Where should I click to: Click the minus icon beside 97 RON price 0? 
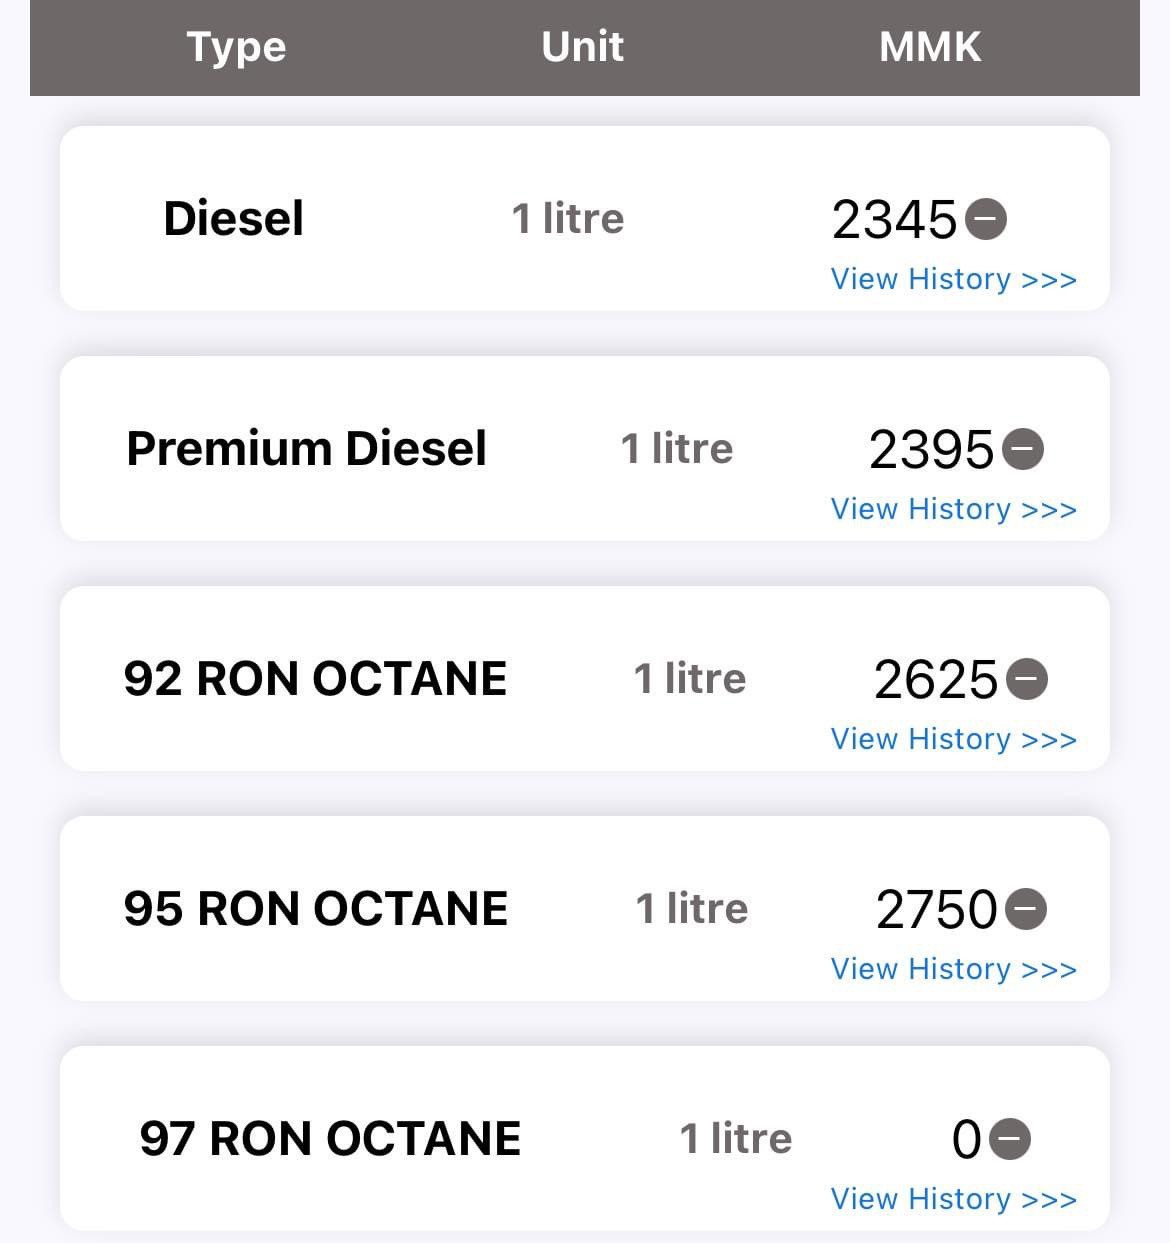point(1010,1139)
